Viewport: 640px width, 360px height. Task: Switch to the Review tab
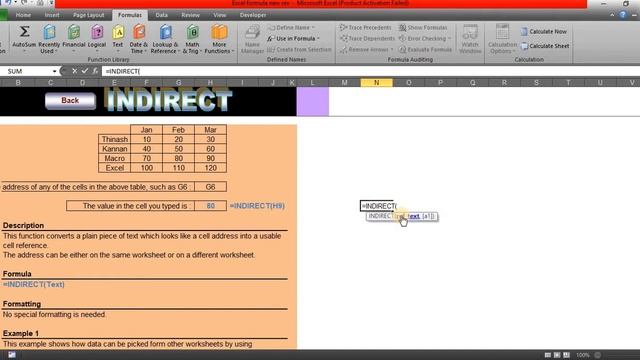191,15
